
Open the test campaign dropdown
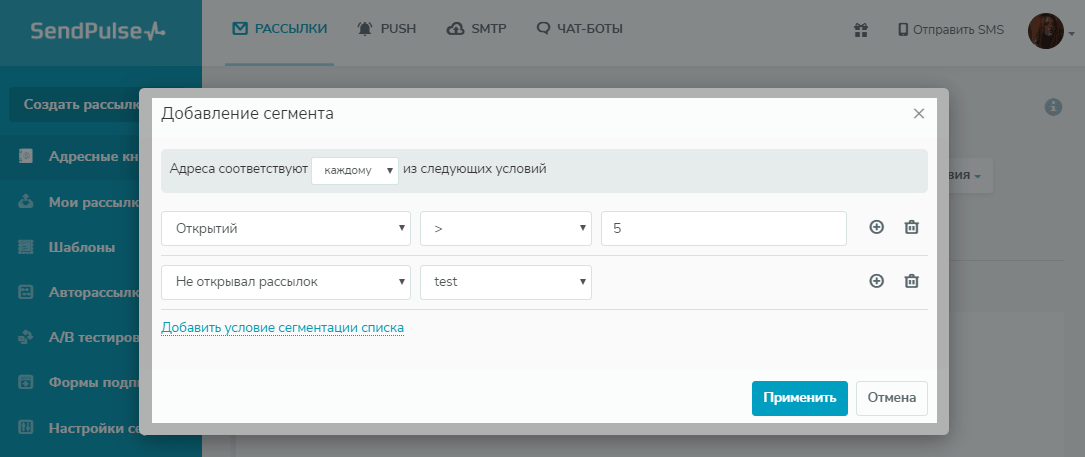click(505, 282)
